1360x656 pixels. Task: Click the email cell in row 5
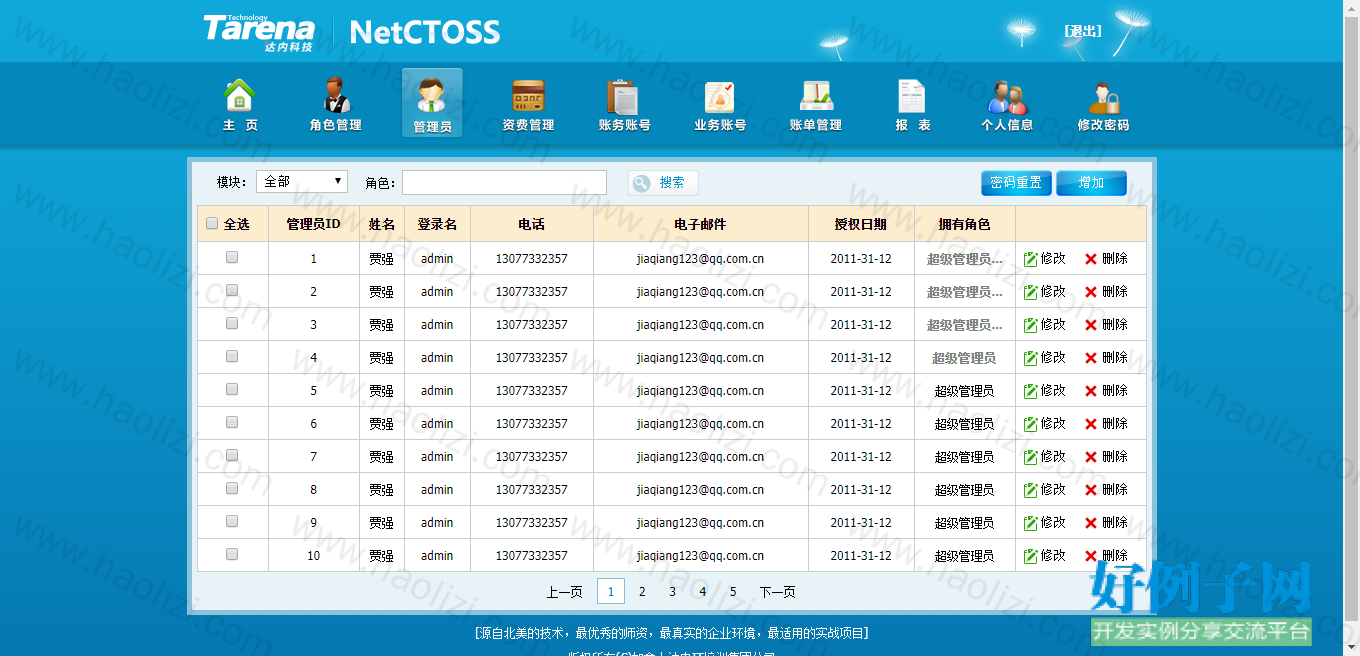700,391
